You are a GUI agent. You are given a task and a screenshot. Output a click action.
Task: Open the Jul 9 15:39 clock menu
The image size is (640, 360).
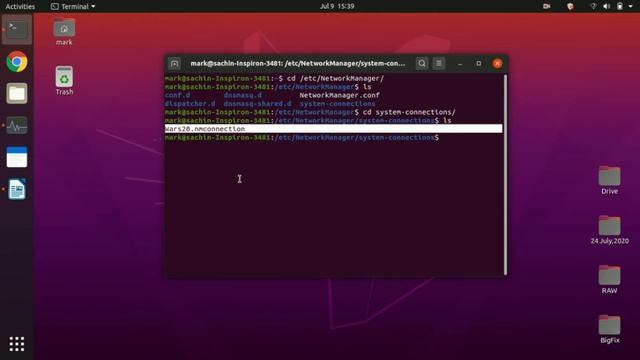click(x=337, y=6)
